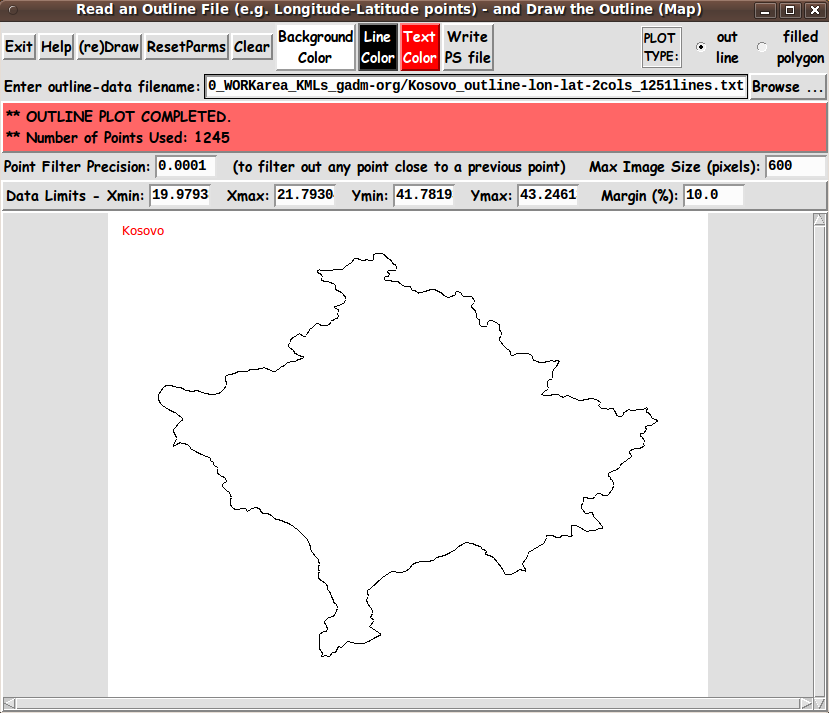Image resolution: width=829 pixels, height=713 pixels.
Task: Edit Max Image Size pixels field
Action: [x=795, y=166]
